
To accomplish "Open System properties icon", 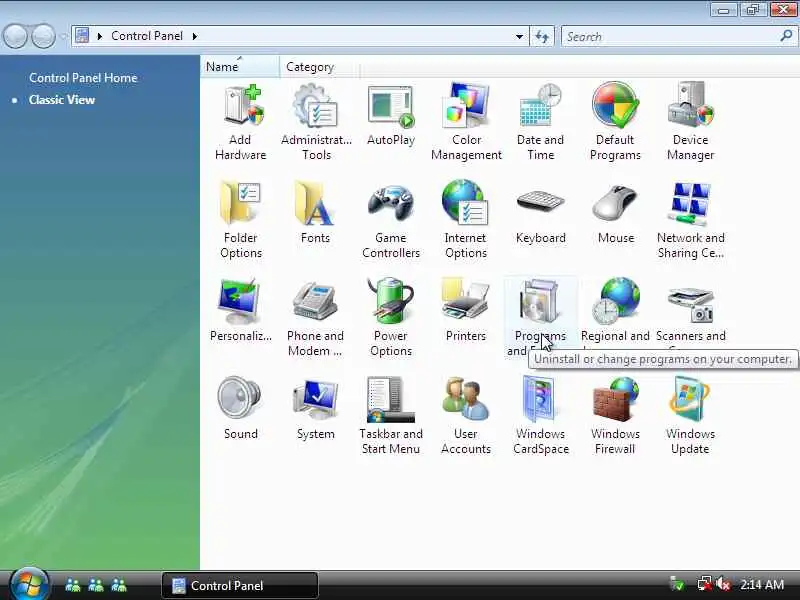I will pos(315,409).
